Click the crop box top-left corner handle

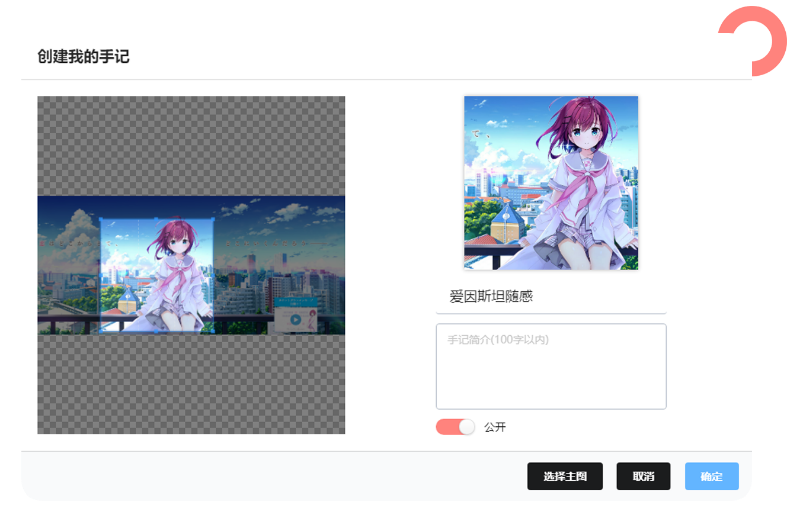[101, 218]
